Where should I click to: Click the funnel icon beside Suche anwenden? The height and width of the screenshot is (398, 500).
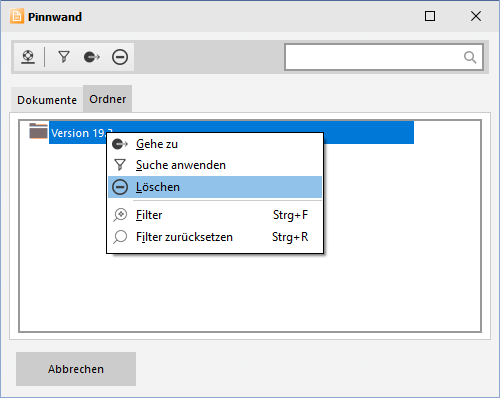(x=120, y=165)
